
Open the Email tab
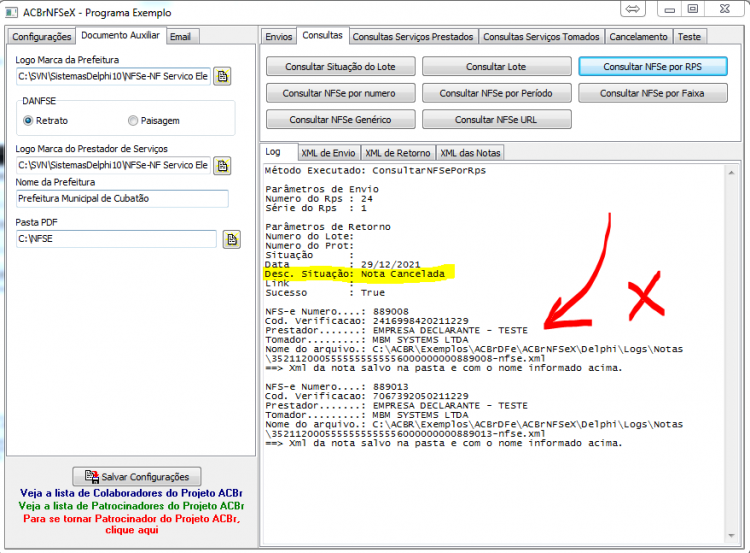click(180, 37)
